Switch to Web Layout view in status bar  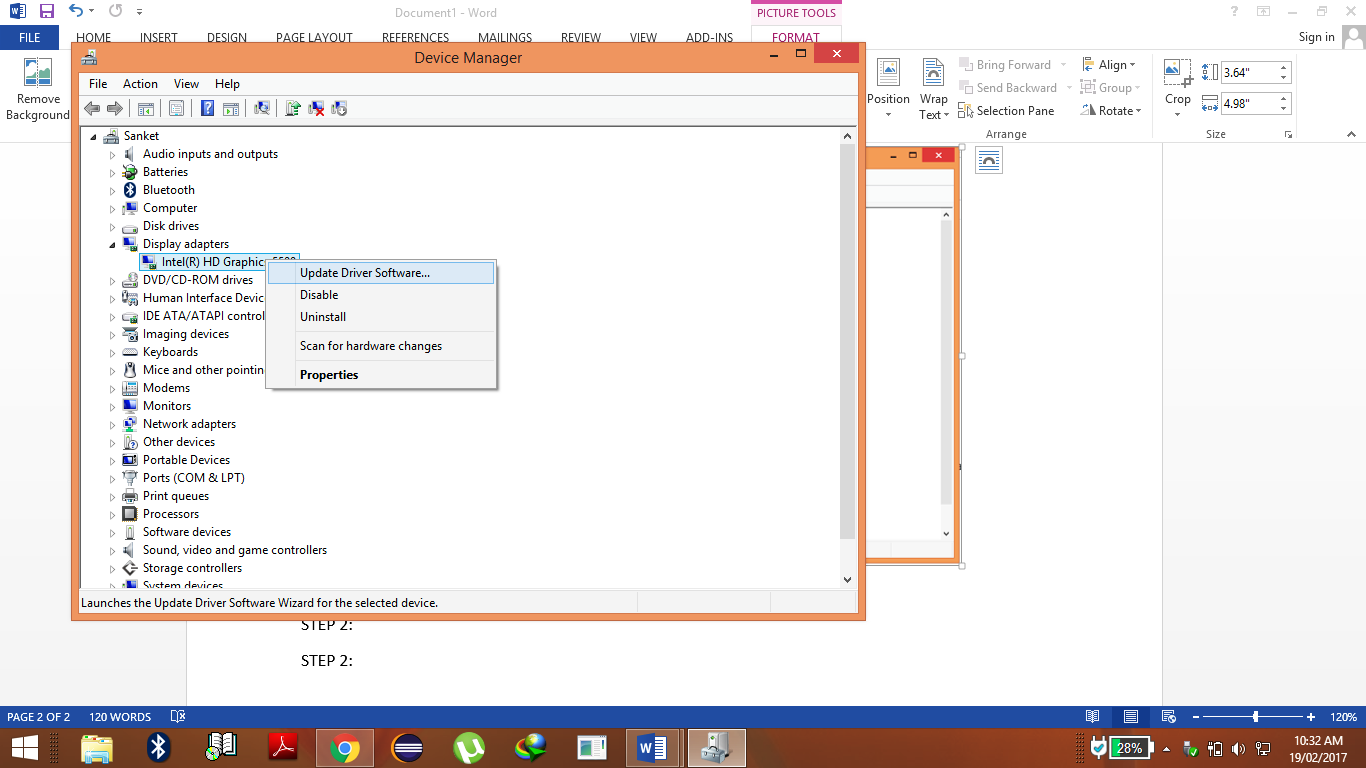1167,717
